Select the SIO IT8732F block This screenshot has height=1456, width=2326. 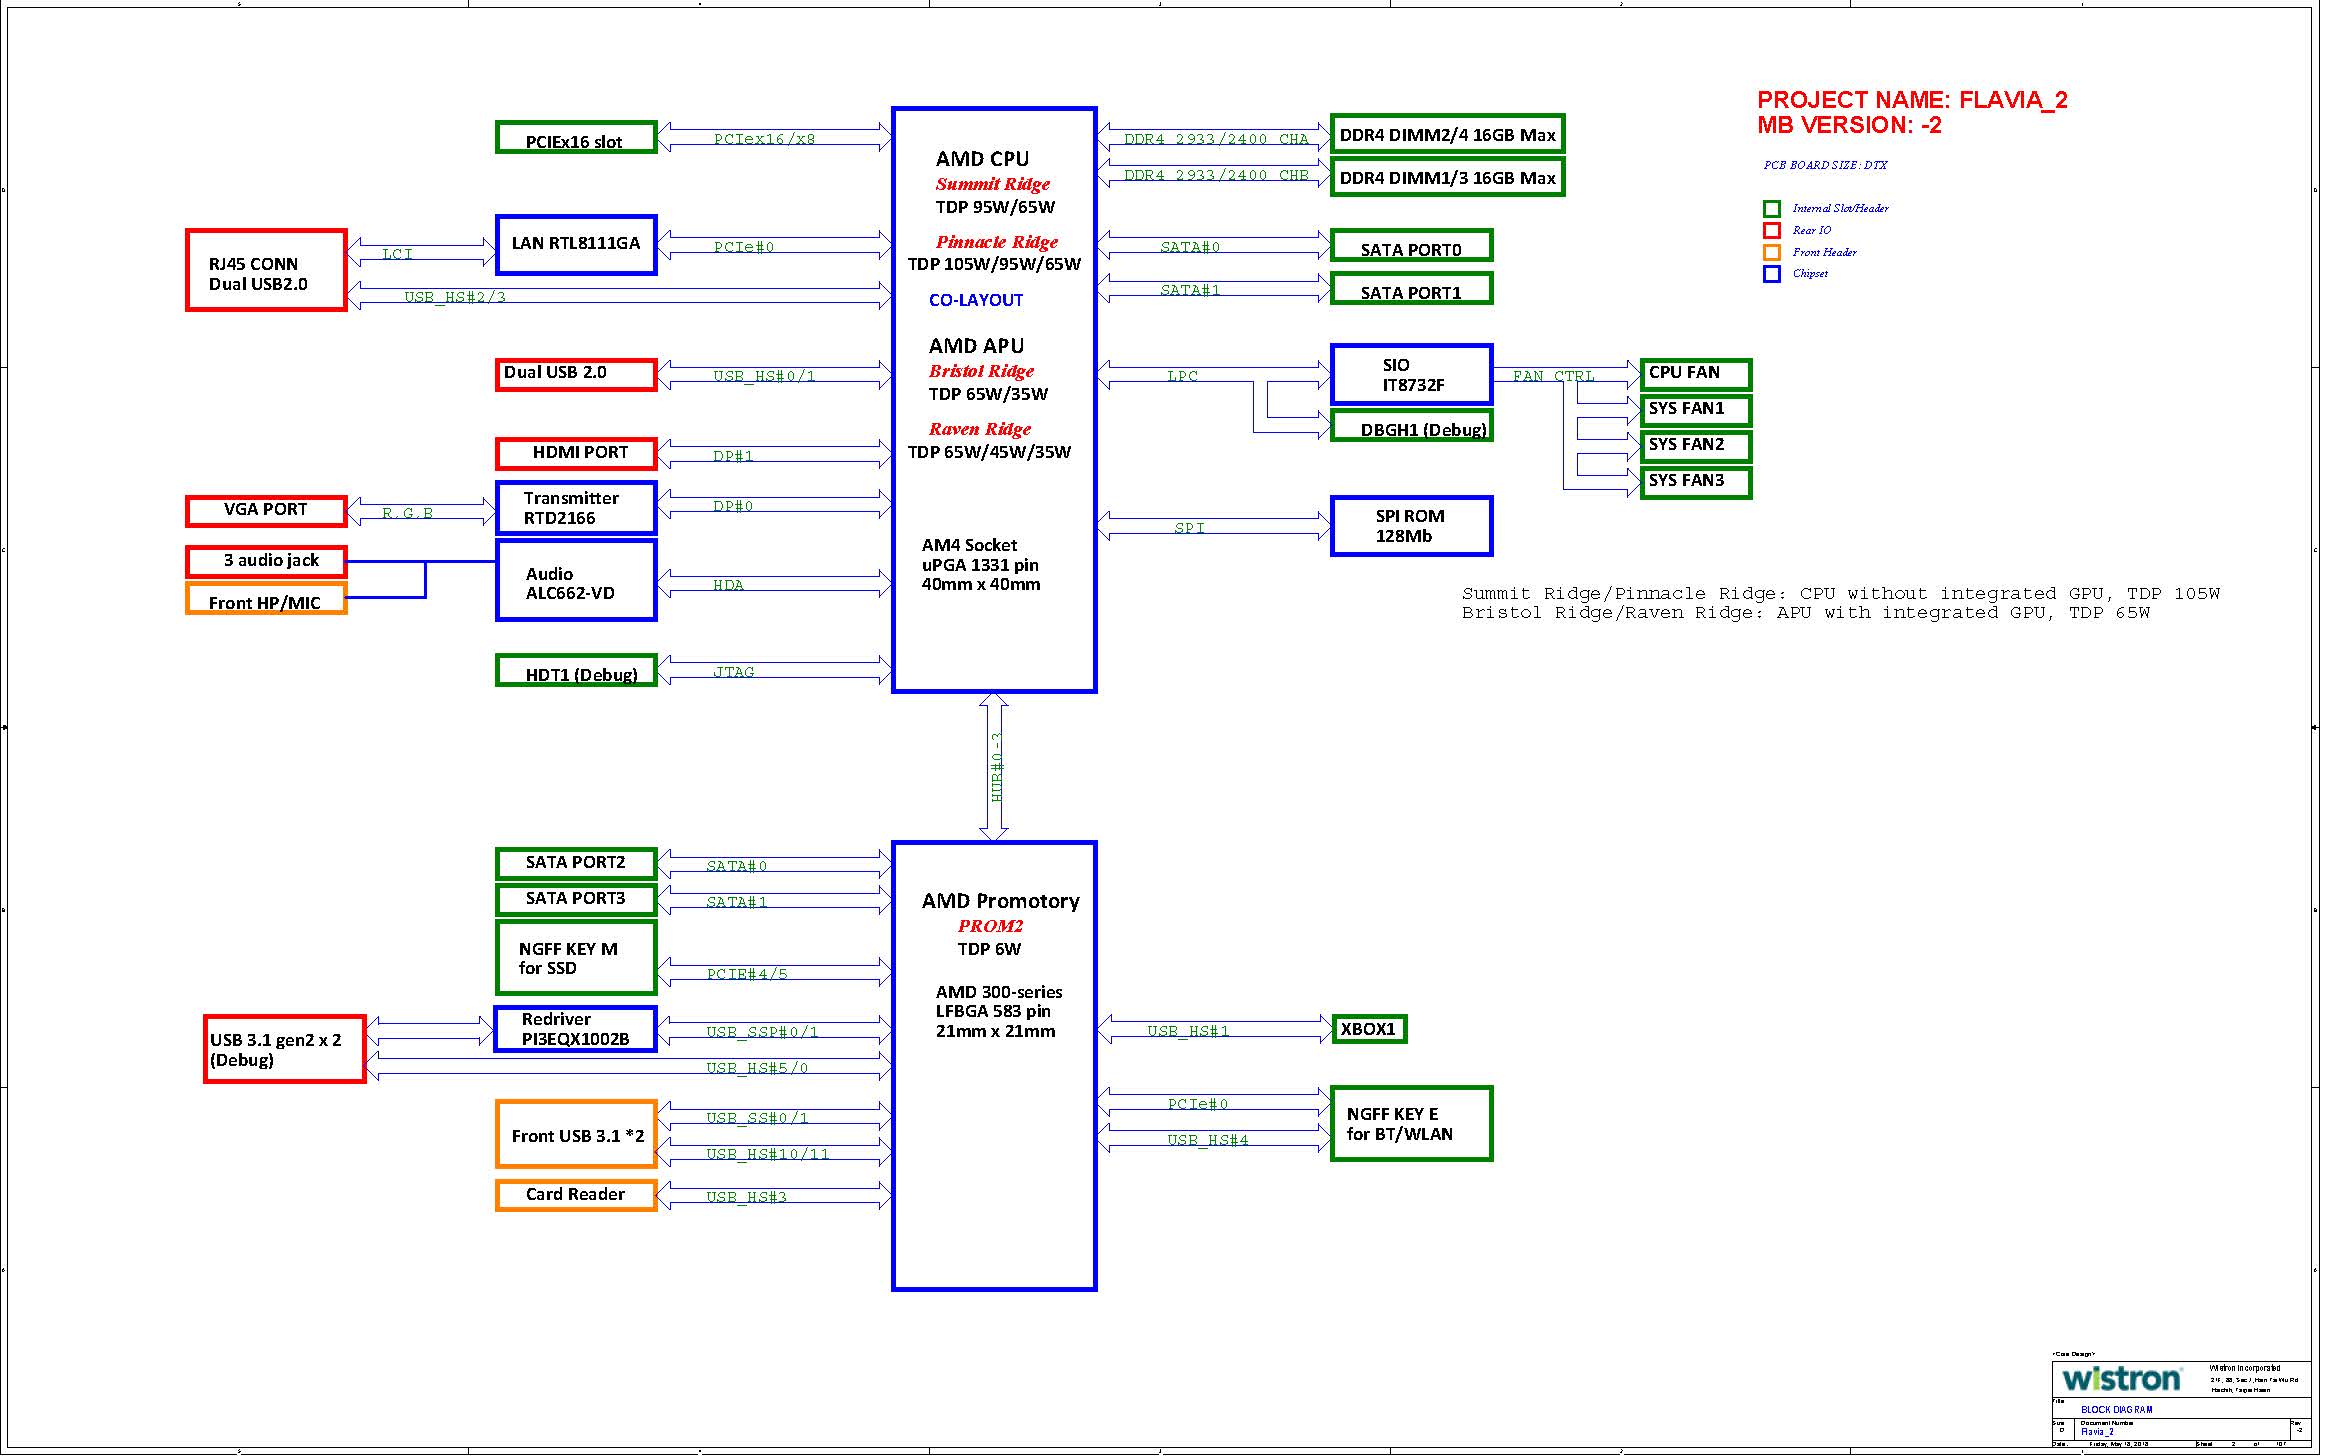1411,375
